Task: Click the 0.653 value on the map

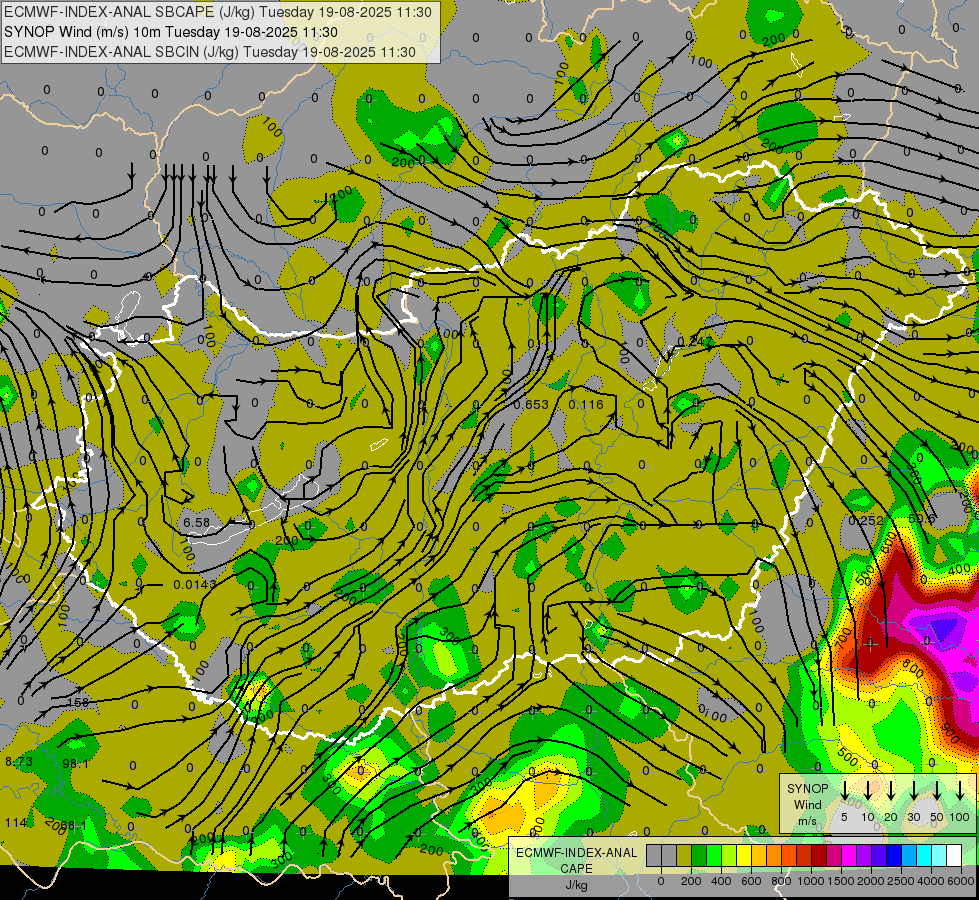Action: 531,405
